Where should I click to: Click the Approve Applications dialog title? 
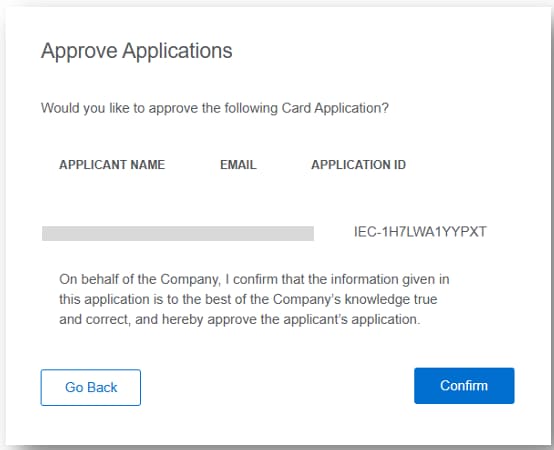[x=137, y=51]
